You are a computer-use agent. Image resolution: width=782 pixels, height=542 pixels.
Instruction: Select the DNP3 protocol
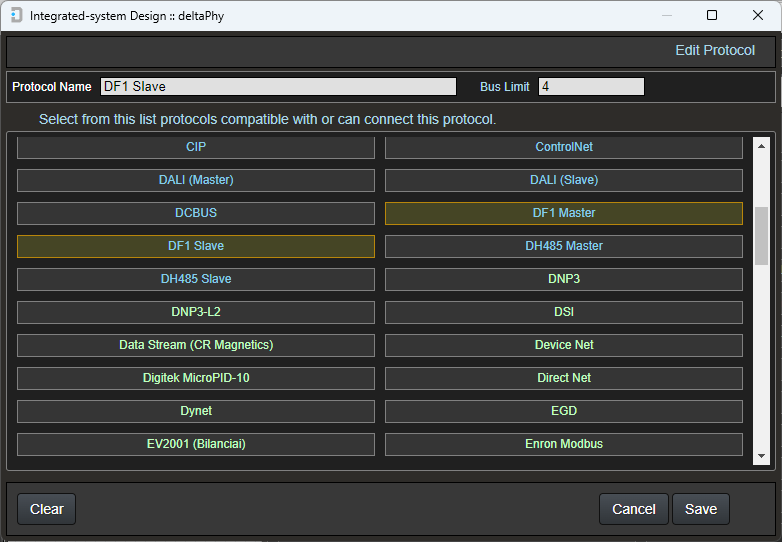(x=564, y=279)
